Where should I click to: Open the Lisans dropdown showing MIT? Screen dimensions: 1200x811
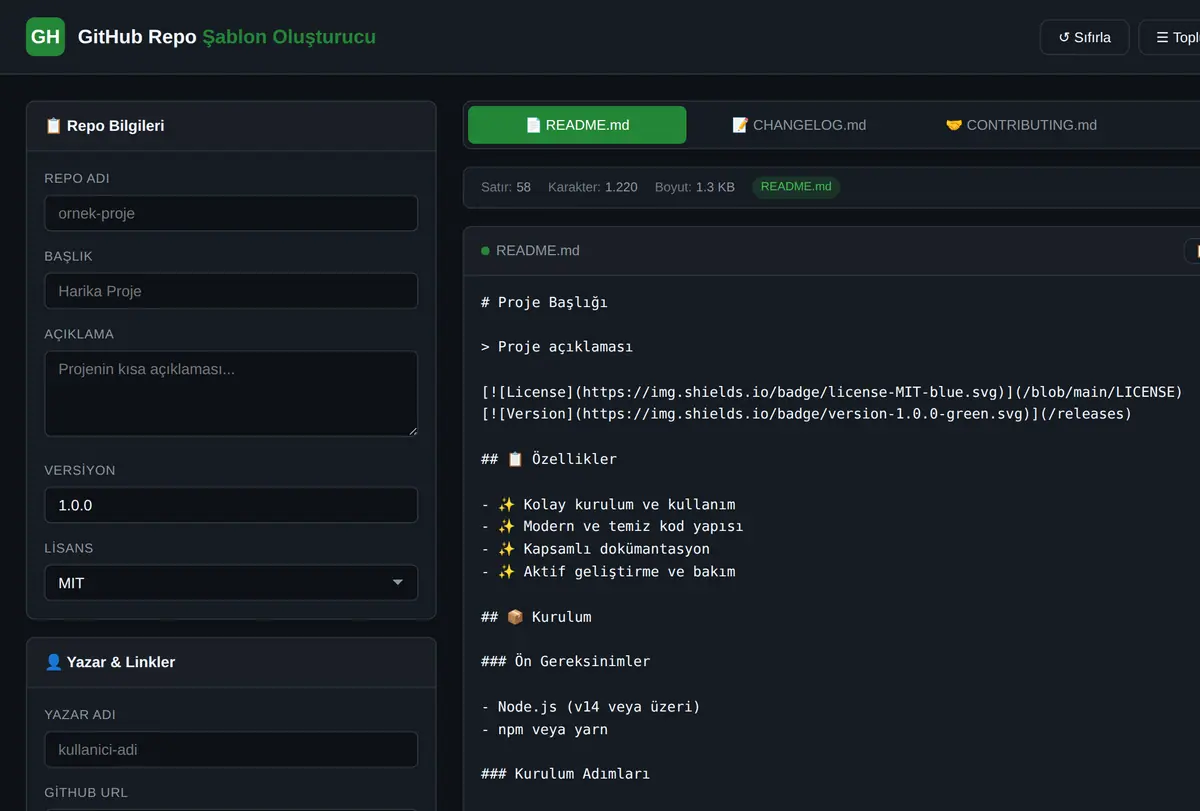coord(231,583)
